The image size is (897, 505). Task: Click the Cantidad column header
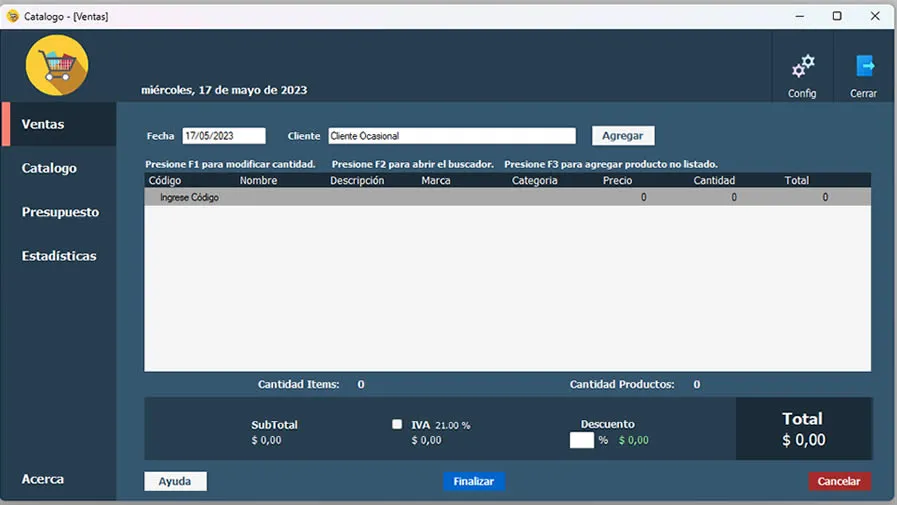[x=714, y=180]
